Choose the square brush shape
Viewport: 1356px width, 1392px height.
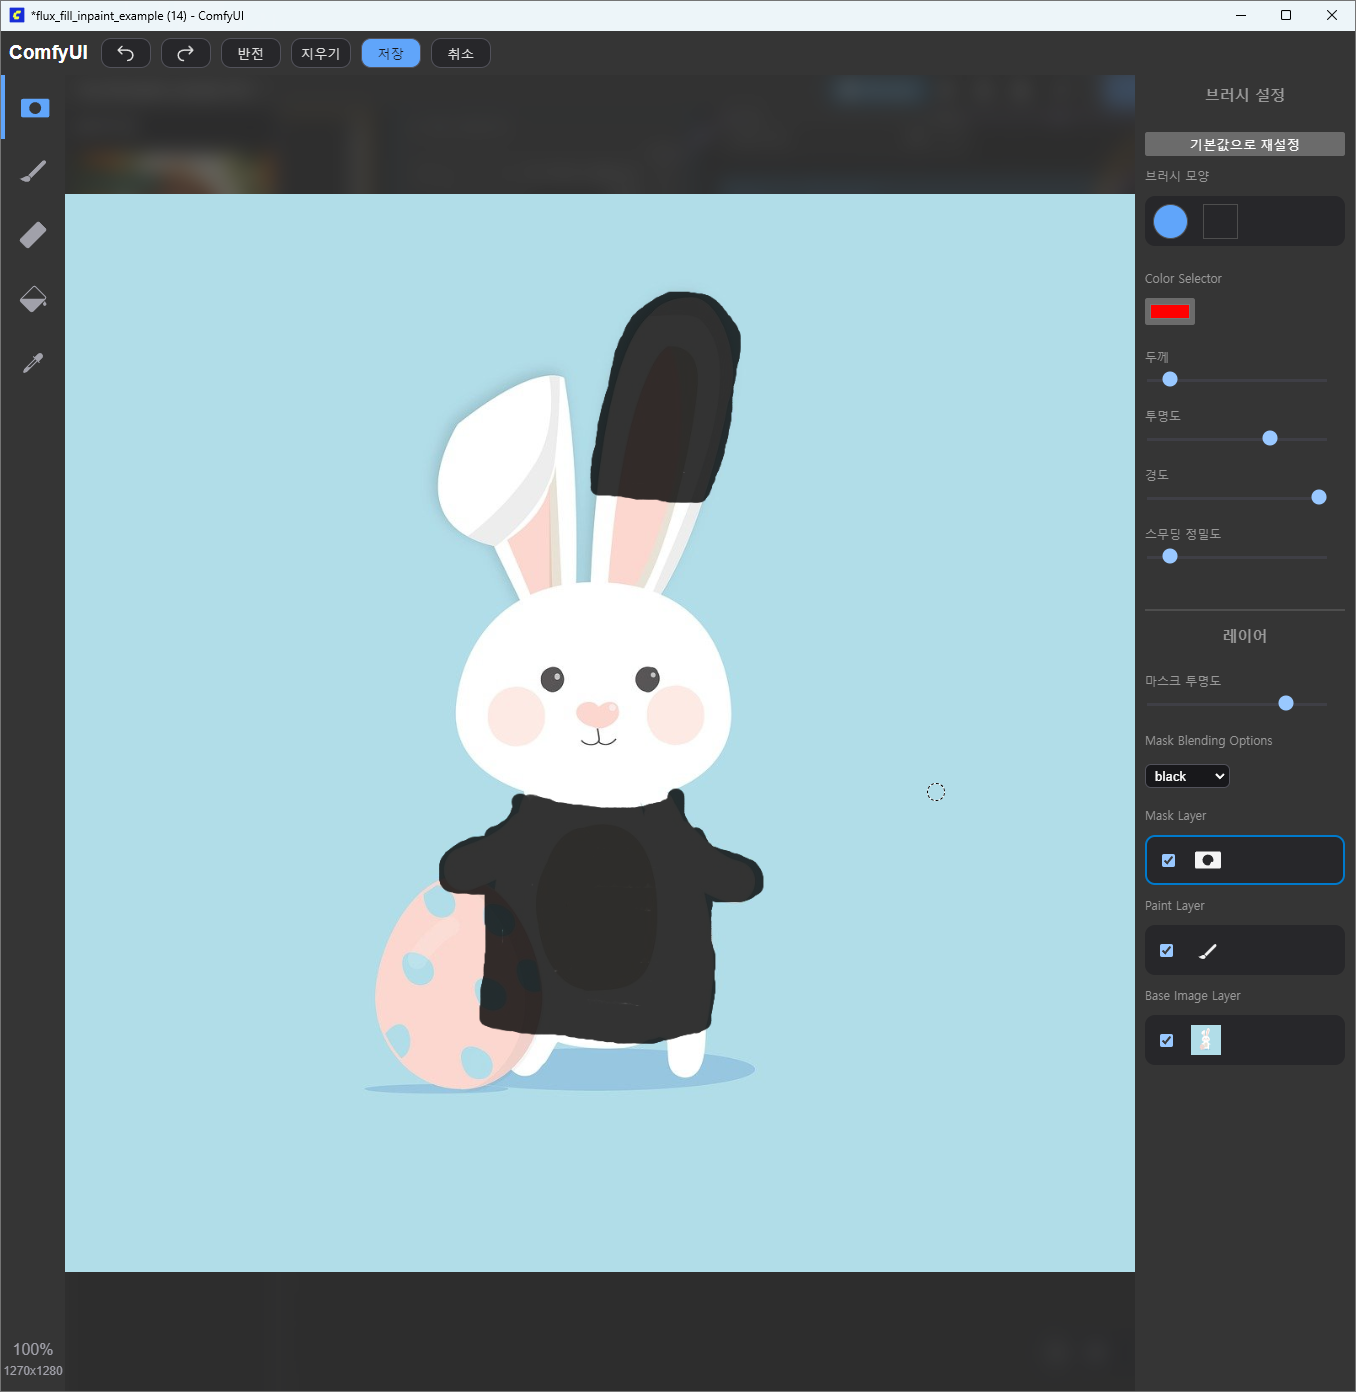(x=1220, y=221)
